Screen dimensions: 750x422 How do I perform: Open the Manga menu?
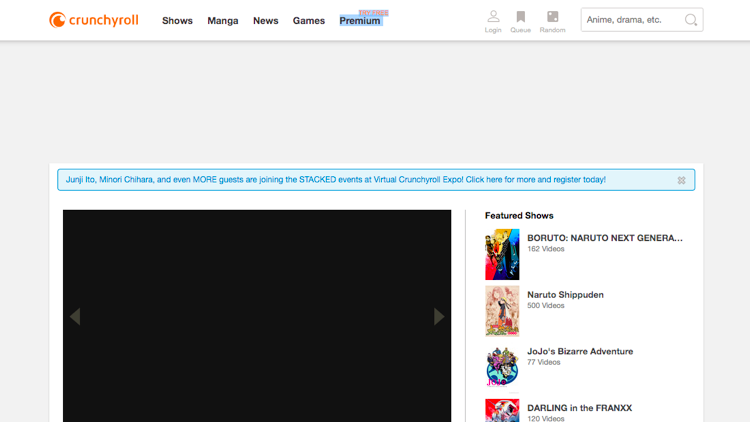click(223, 21)
